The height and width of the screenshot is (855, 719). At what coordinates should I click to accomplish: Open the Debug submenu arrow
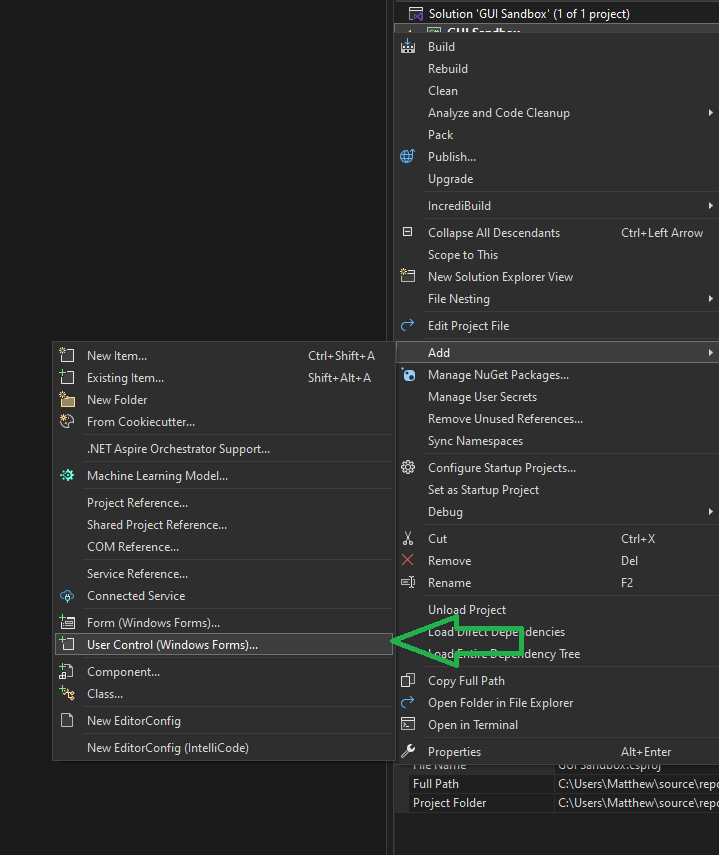tap(711, 511)
